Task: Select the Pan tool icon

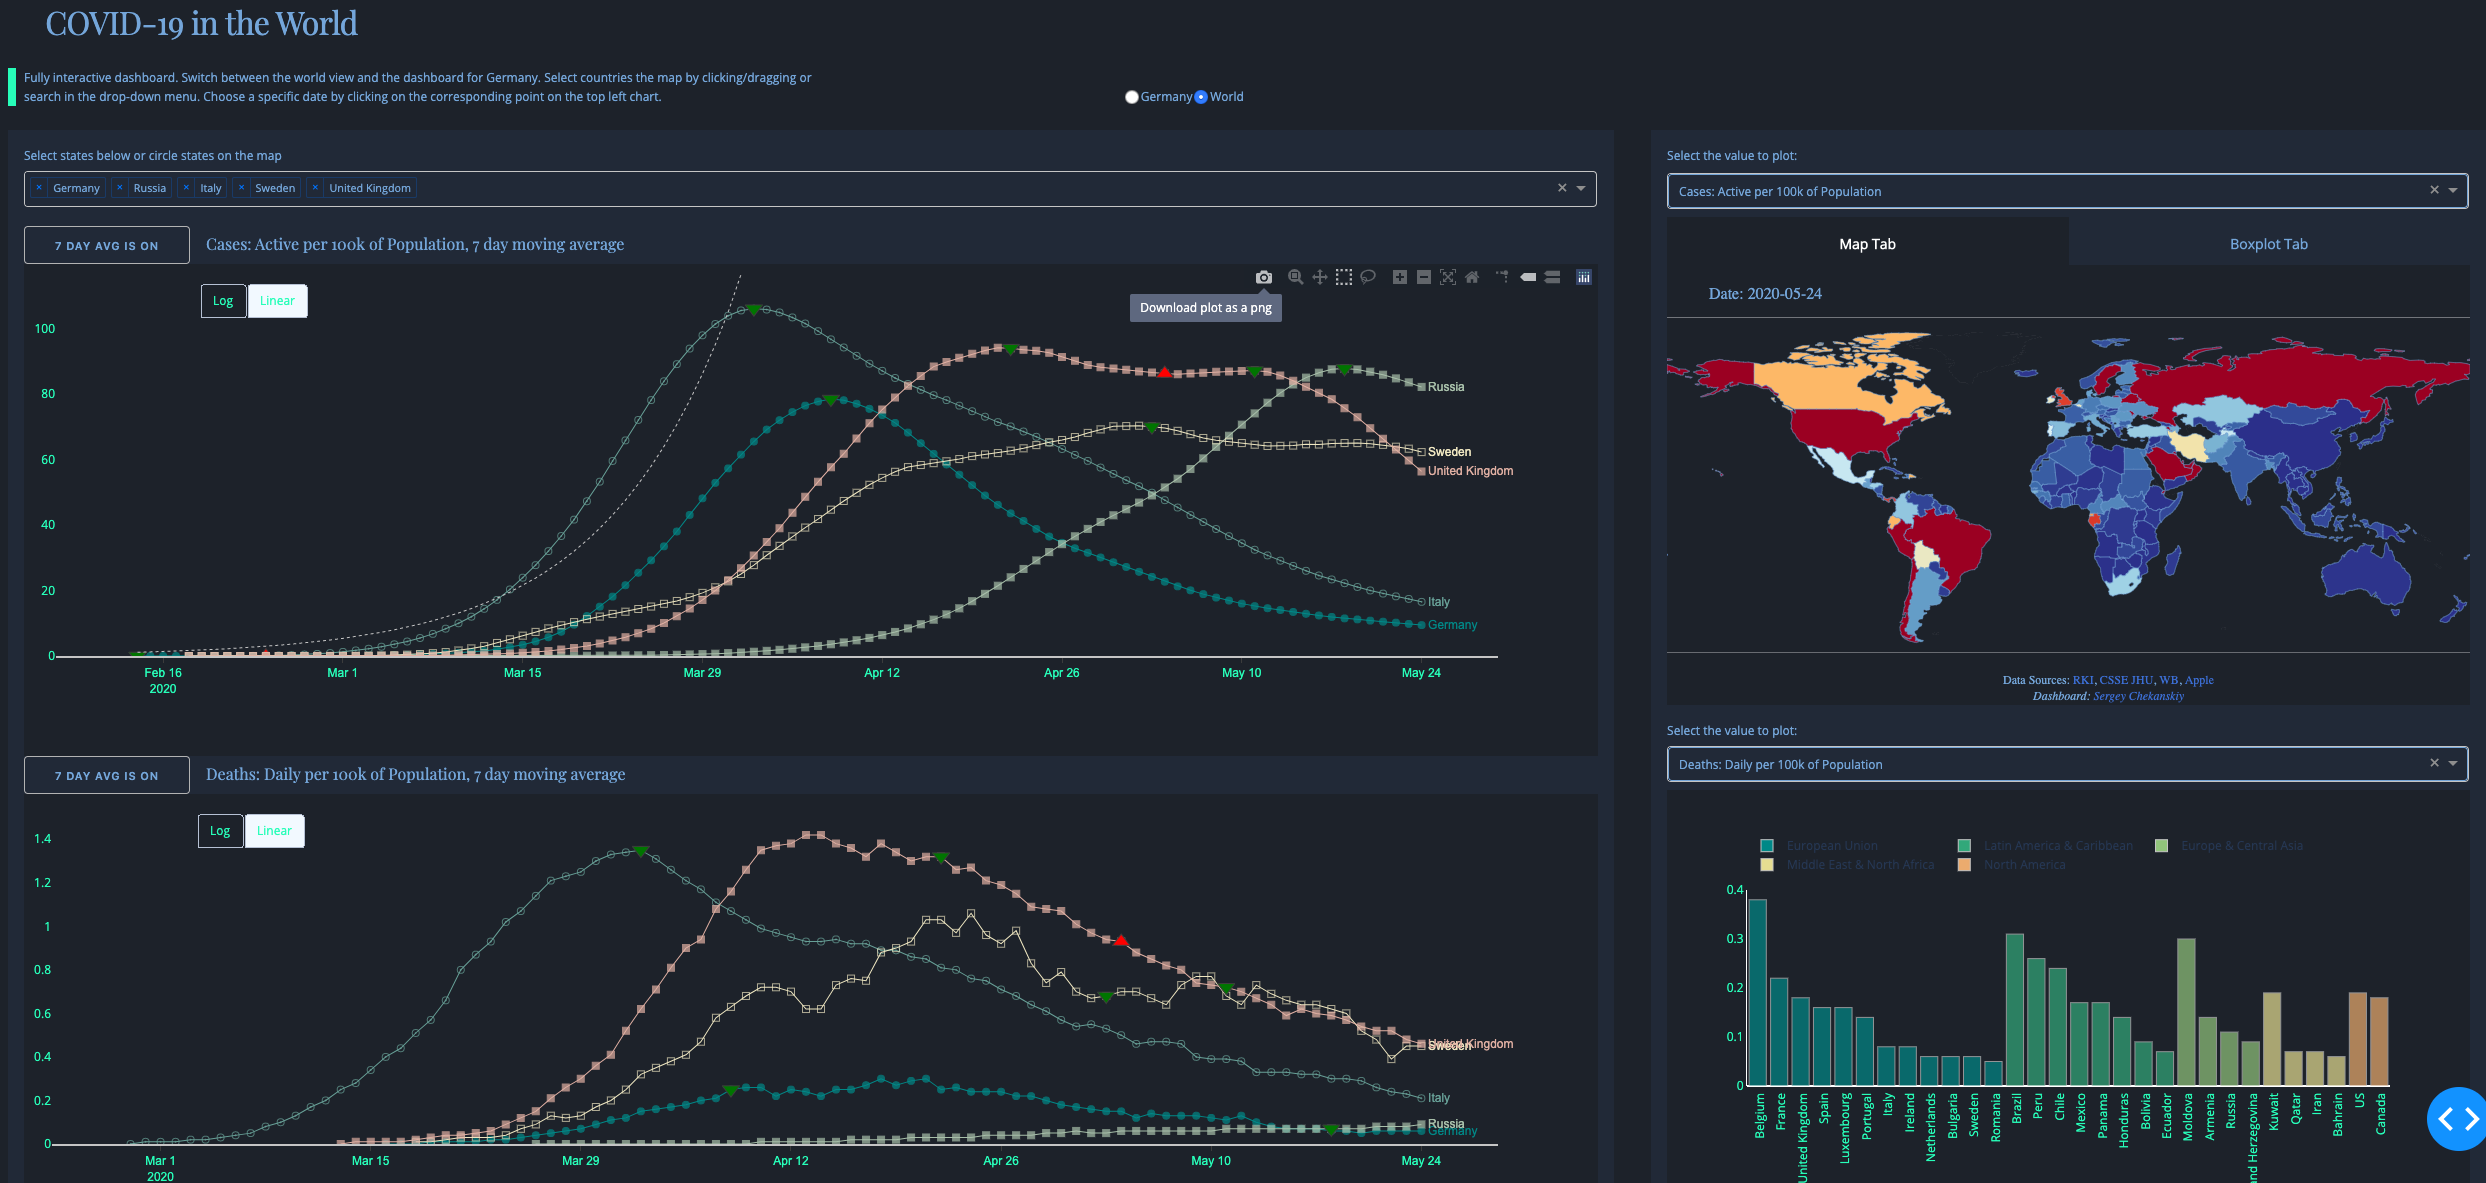Action: (x=1320, y=277)
